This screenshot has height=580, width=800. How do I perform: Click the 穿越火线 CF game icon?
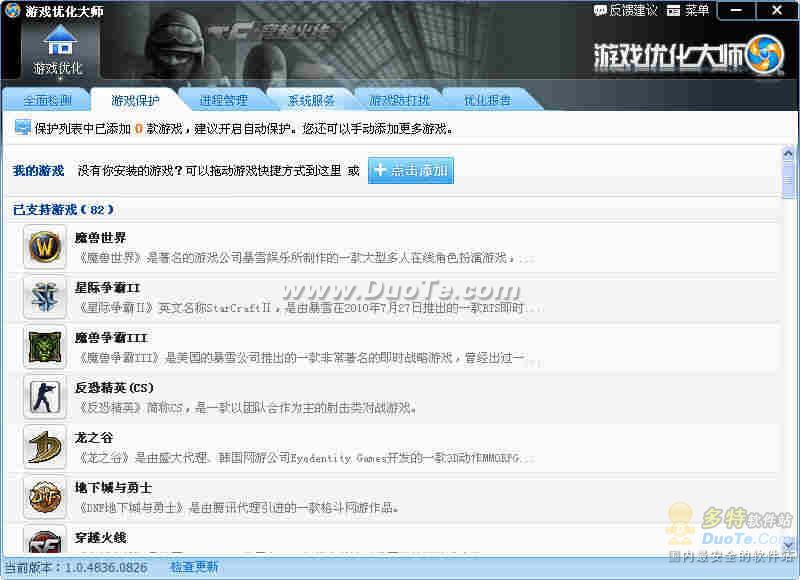[45, 540]
